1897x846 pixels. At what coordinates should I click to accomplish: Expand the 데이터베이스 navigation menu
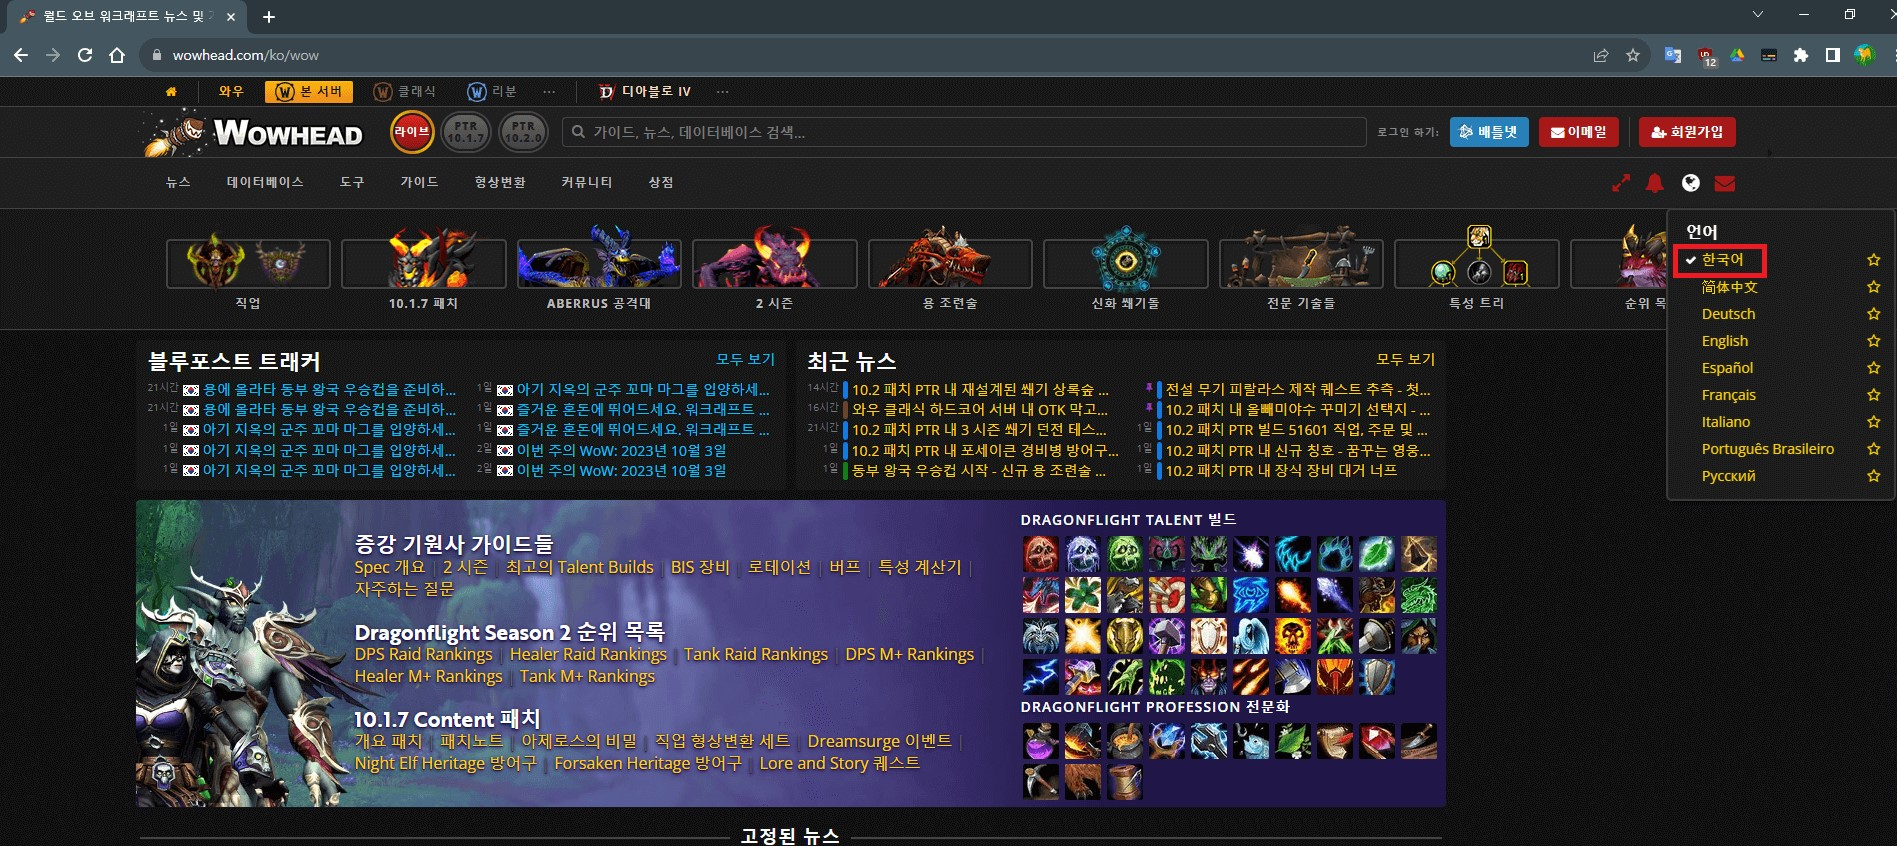point(265,182)
